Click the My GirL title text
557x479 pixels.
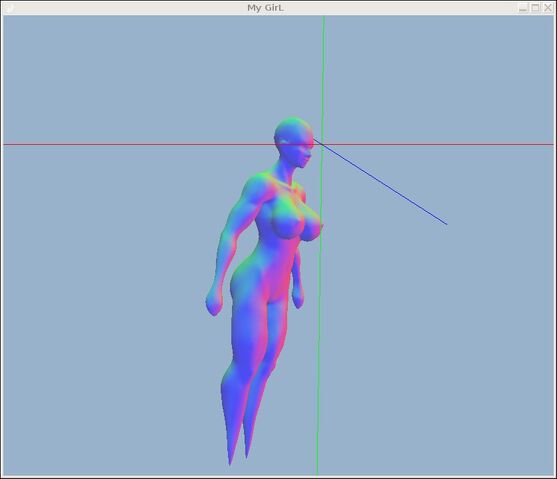click(265, 8)
